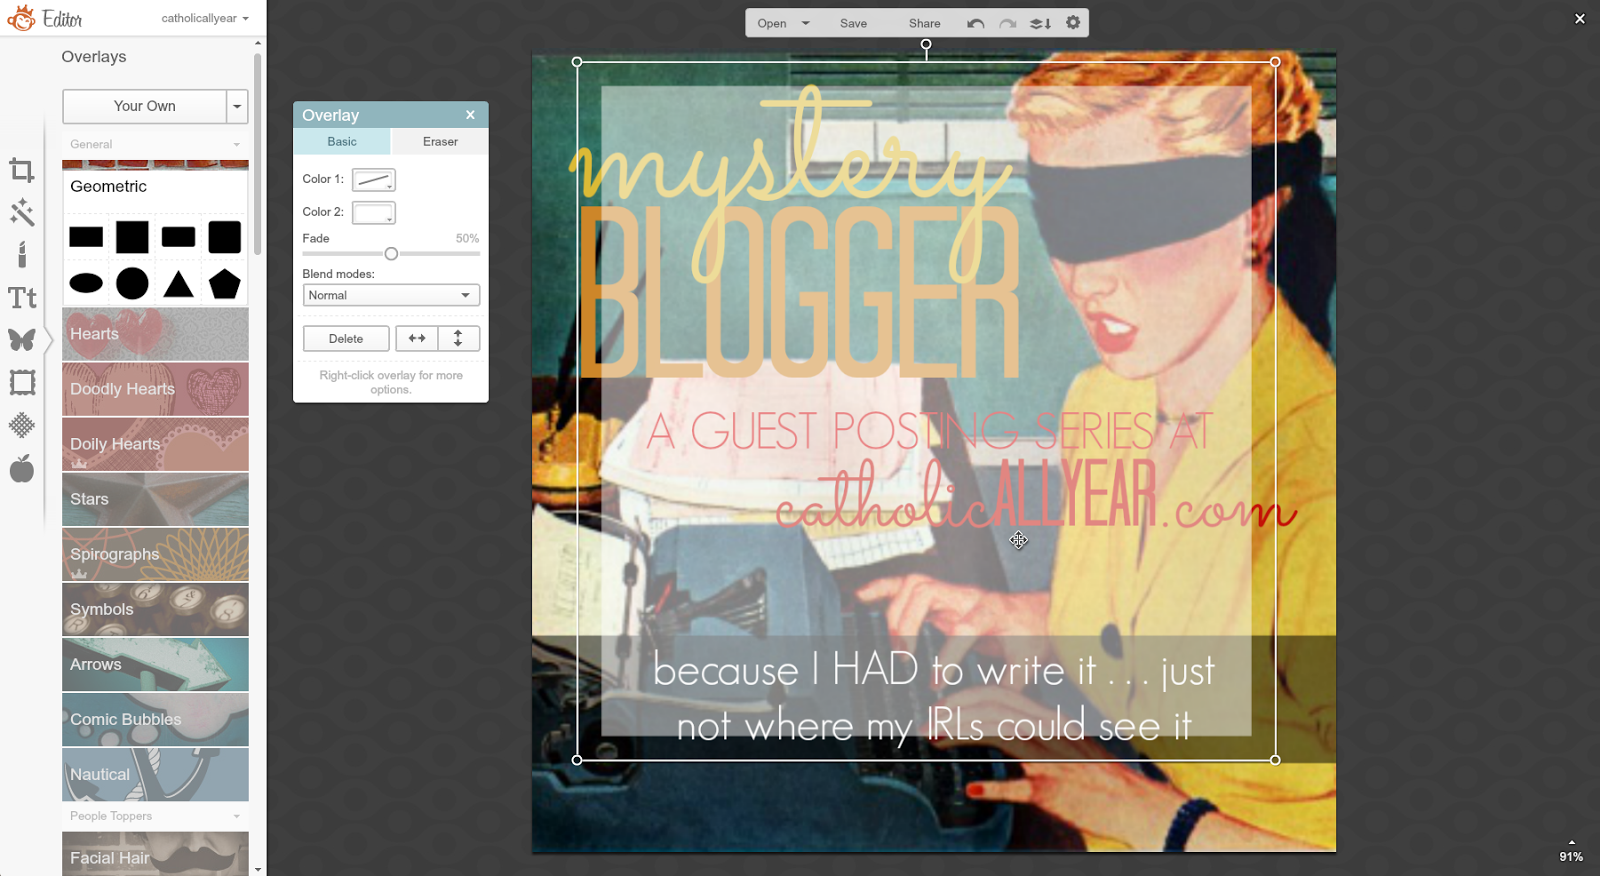Click the Overlays panel scrollbar up arrow
Image resolution: width=1600 pixels, height=876 pixels.
point(258,43)
